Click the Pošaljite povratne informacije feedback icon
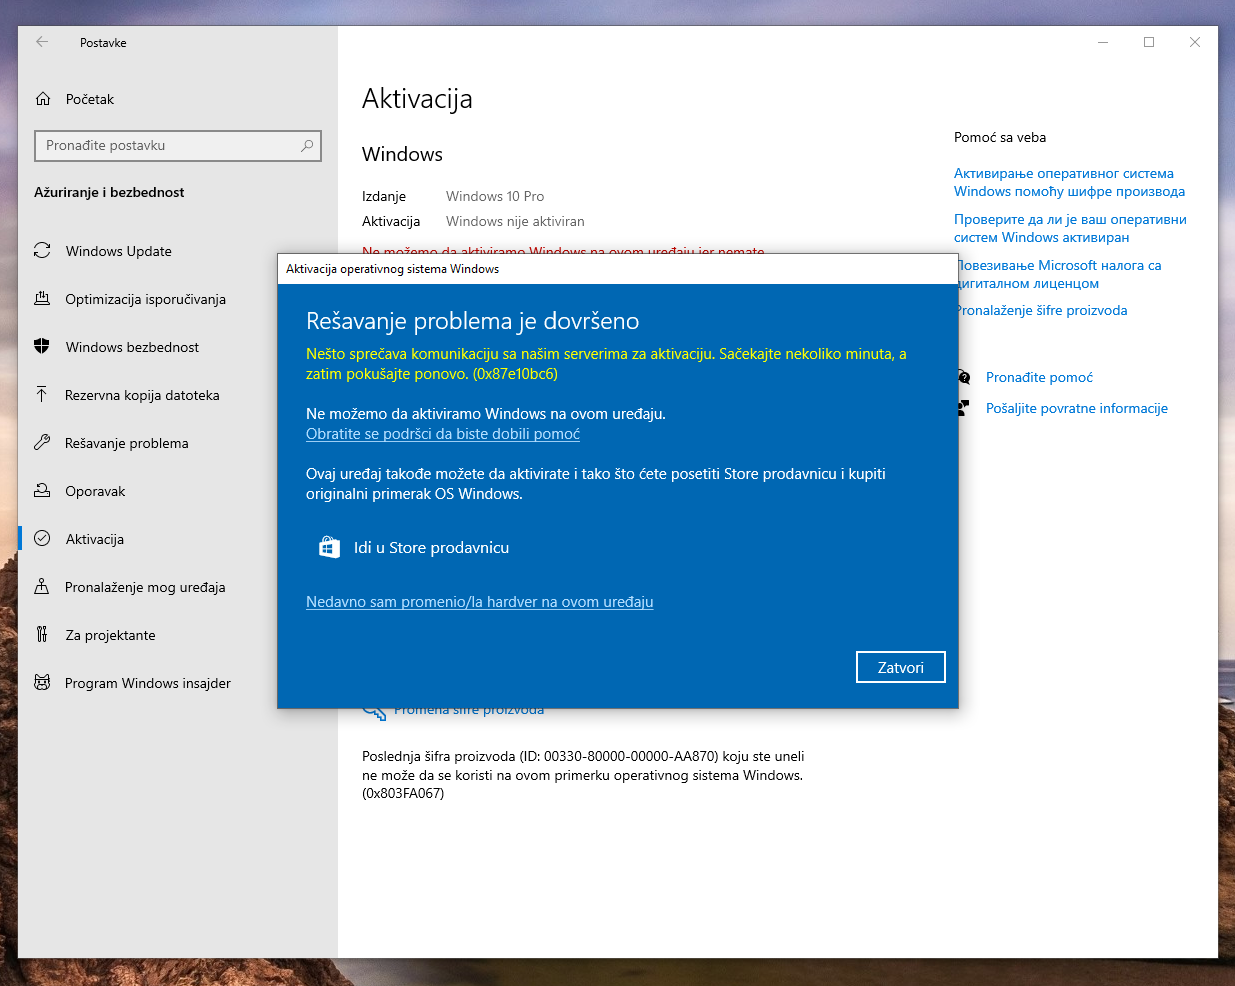The height and width of the screenshot is (986, 1235). (x=964, y=408)
